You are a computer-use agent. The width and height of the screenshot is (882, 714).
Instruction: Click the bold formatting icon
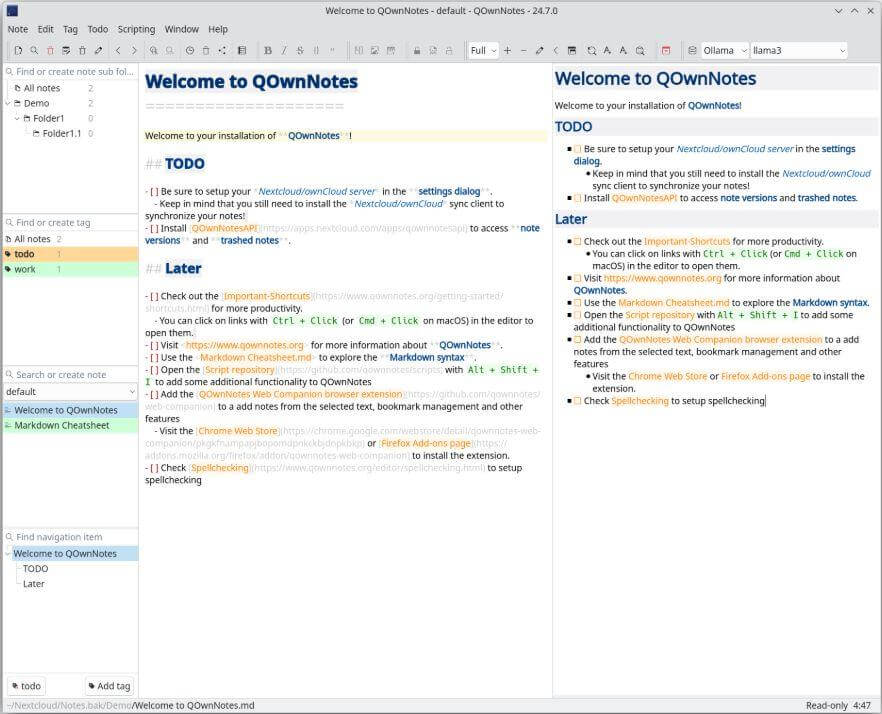[x=268, y=50]
